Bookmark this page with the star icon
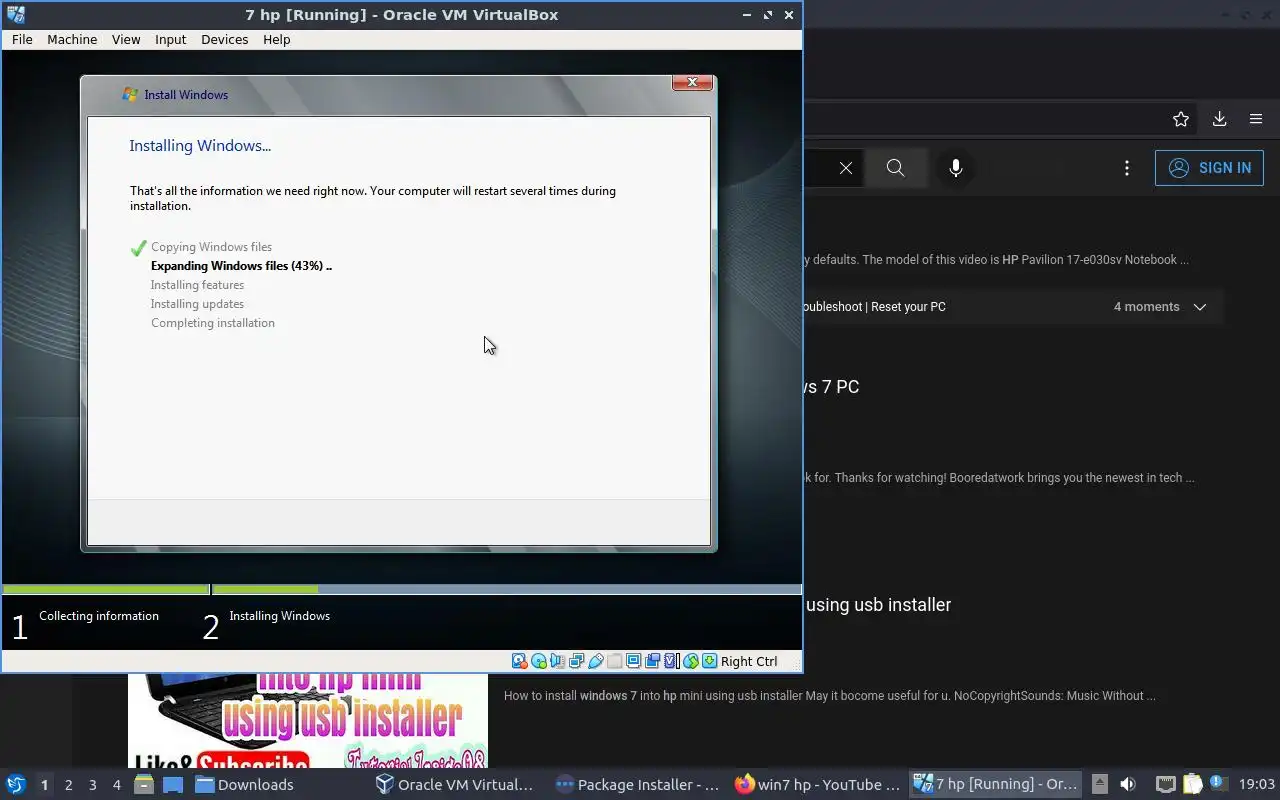This screenshot has width=1280, height=800. [1181, 119]
